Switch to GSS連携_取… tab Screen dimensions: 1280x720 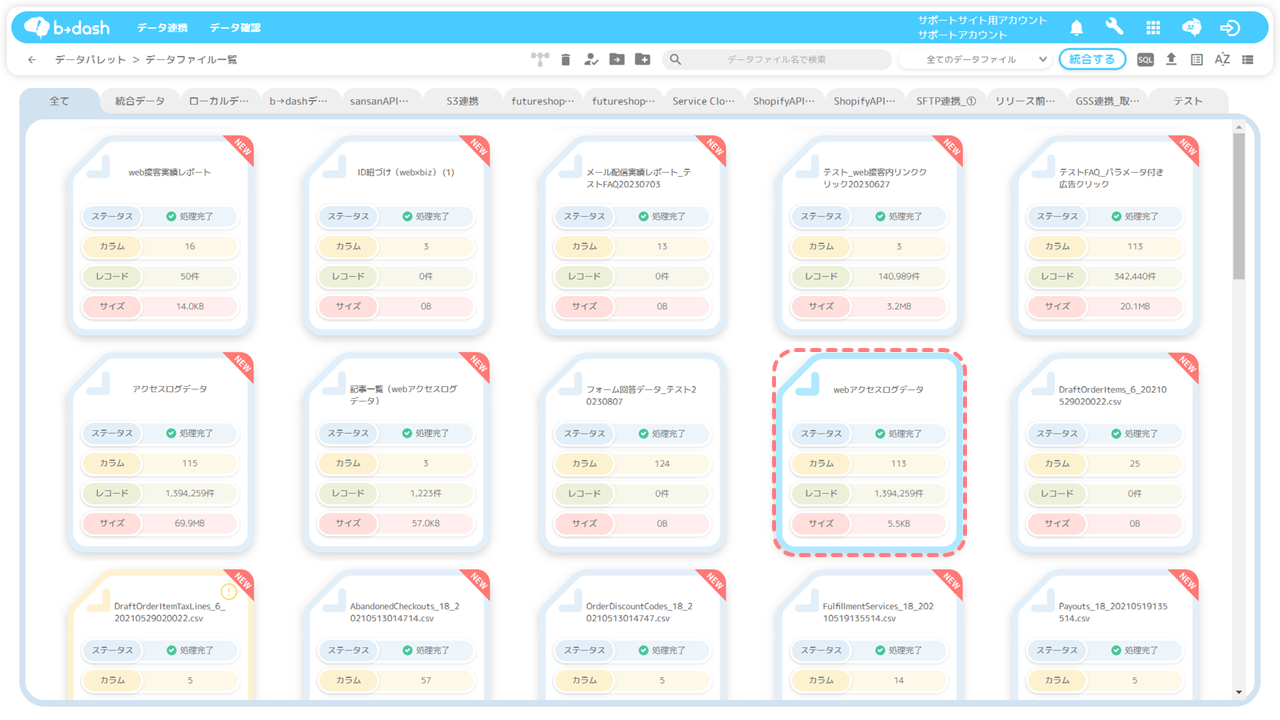pyautogui.click(x=1107, y=101)
